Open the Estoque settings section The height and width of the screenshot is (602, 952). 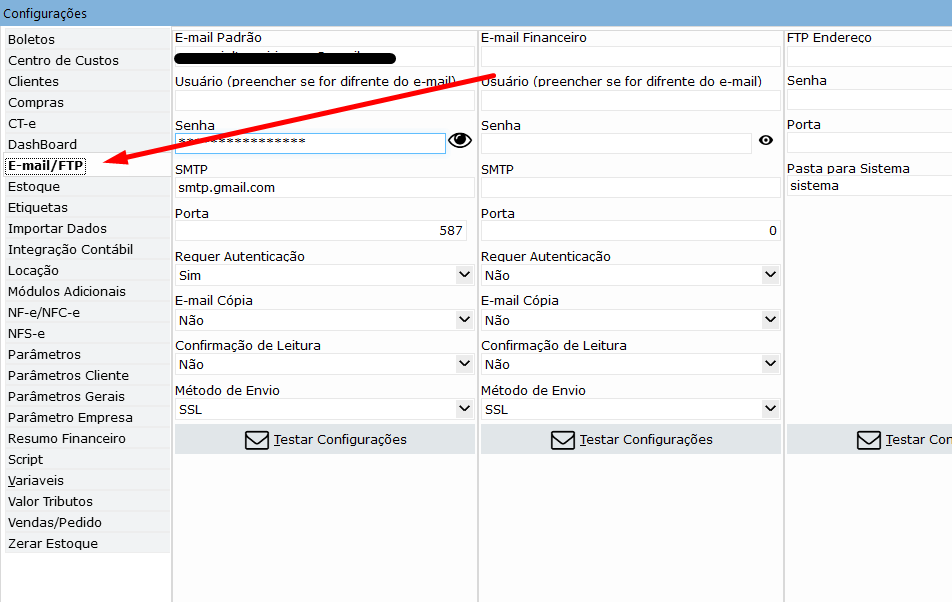34,187
